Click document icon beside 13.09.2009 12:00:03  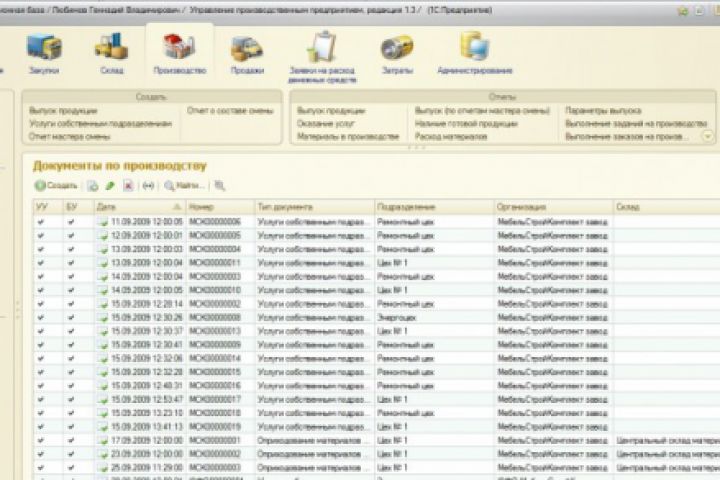[102, 249]
